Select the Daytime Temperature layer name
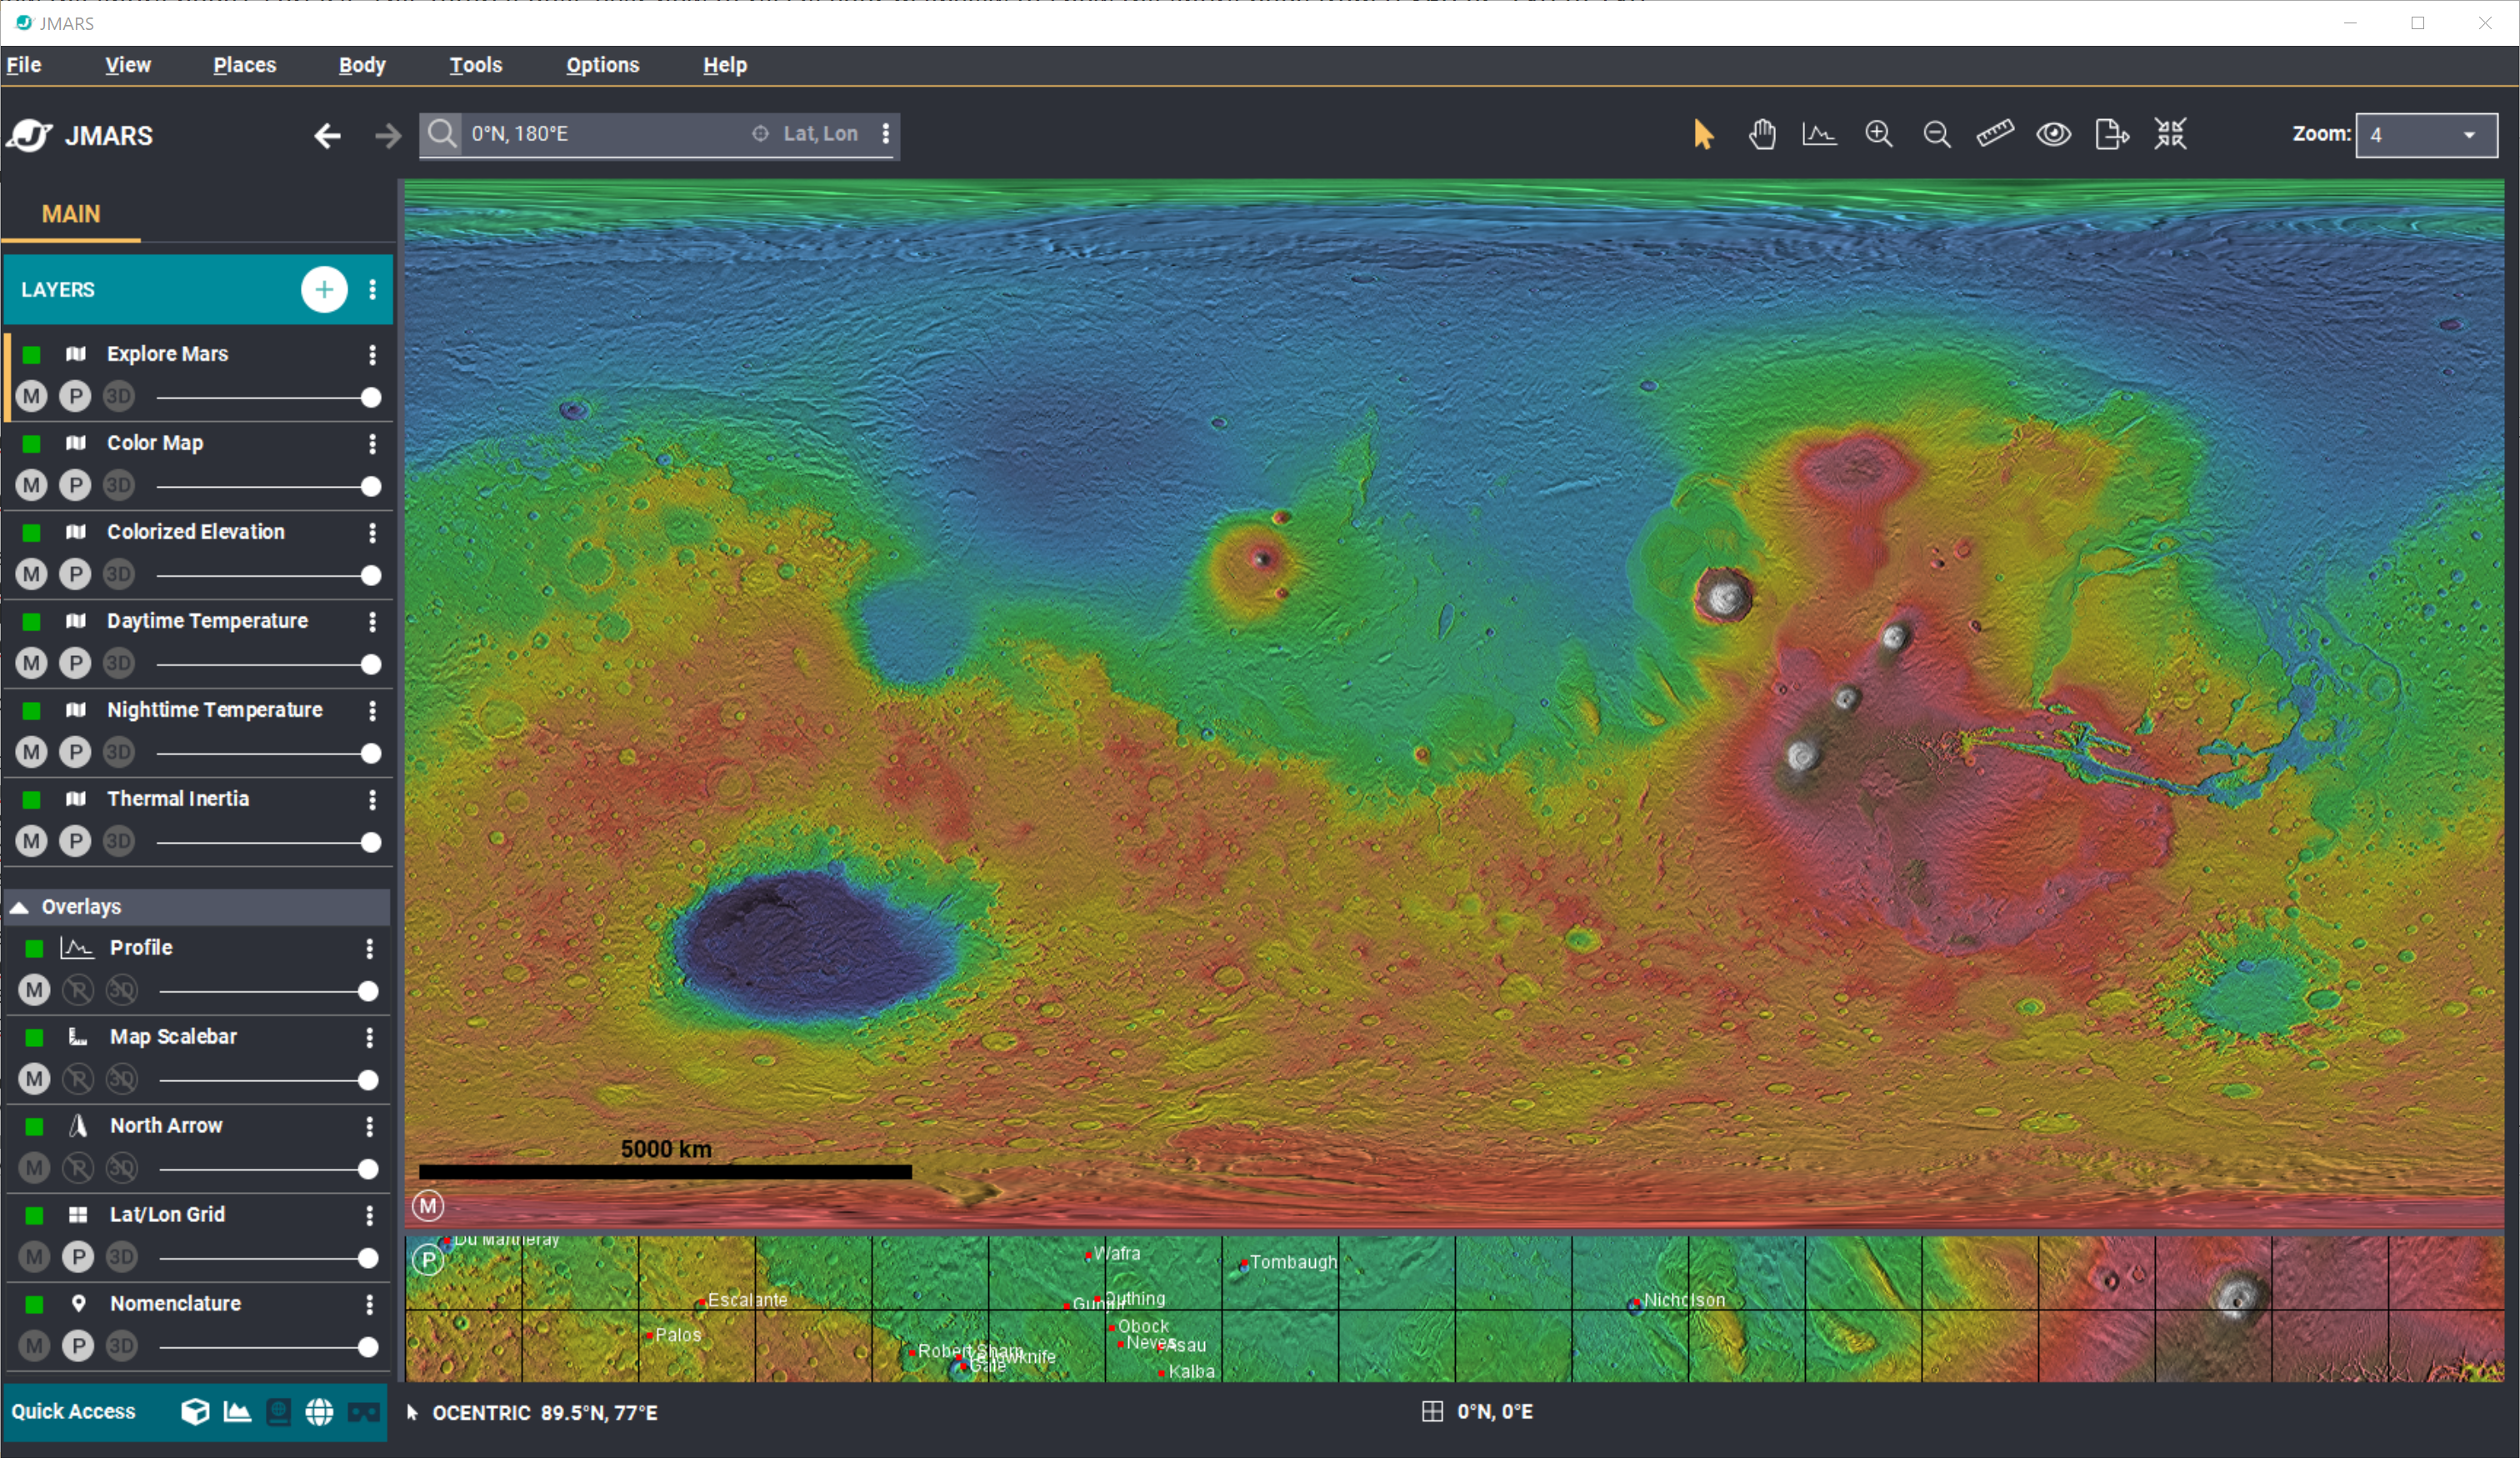This screenshot has width=2520, height=1458. pos(208,621)
